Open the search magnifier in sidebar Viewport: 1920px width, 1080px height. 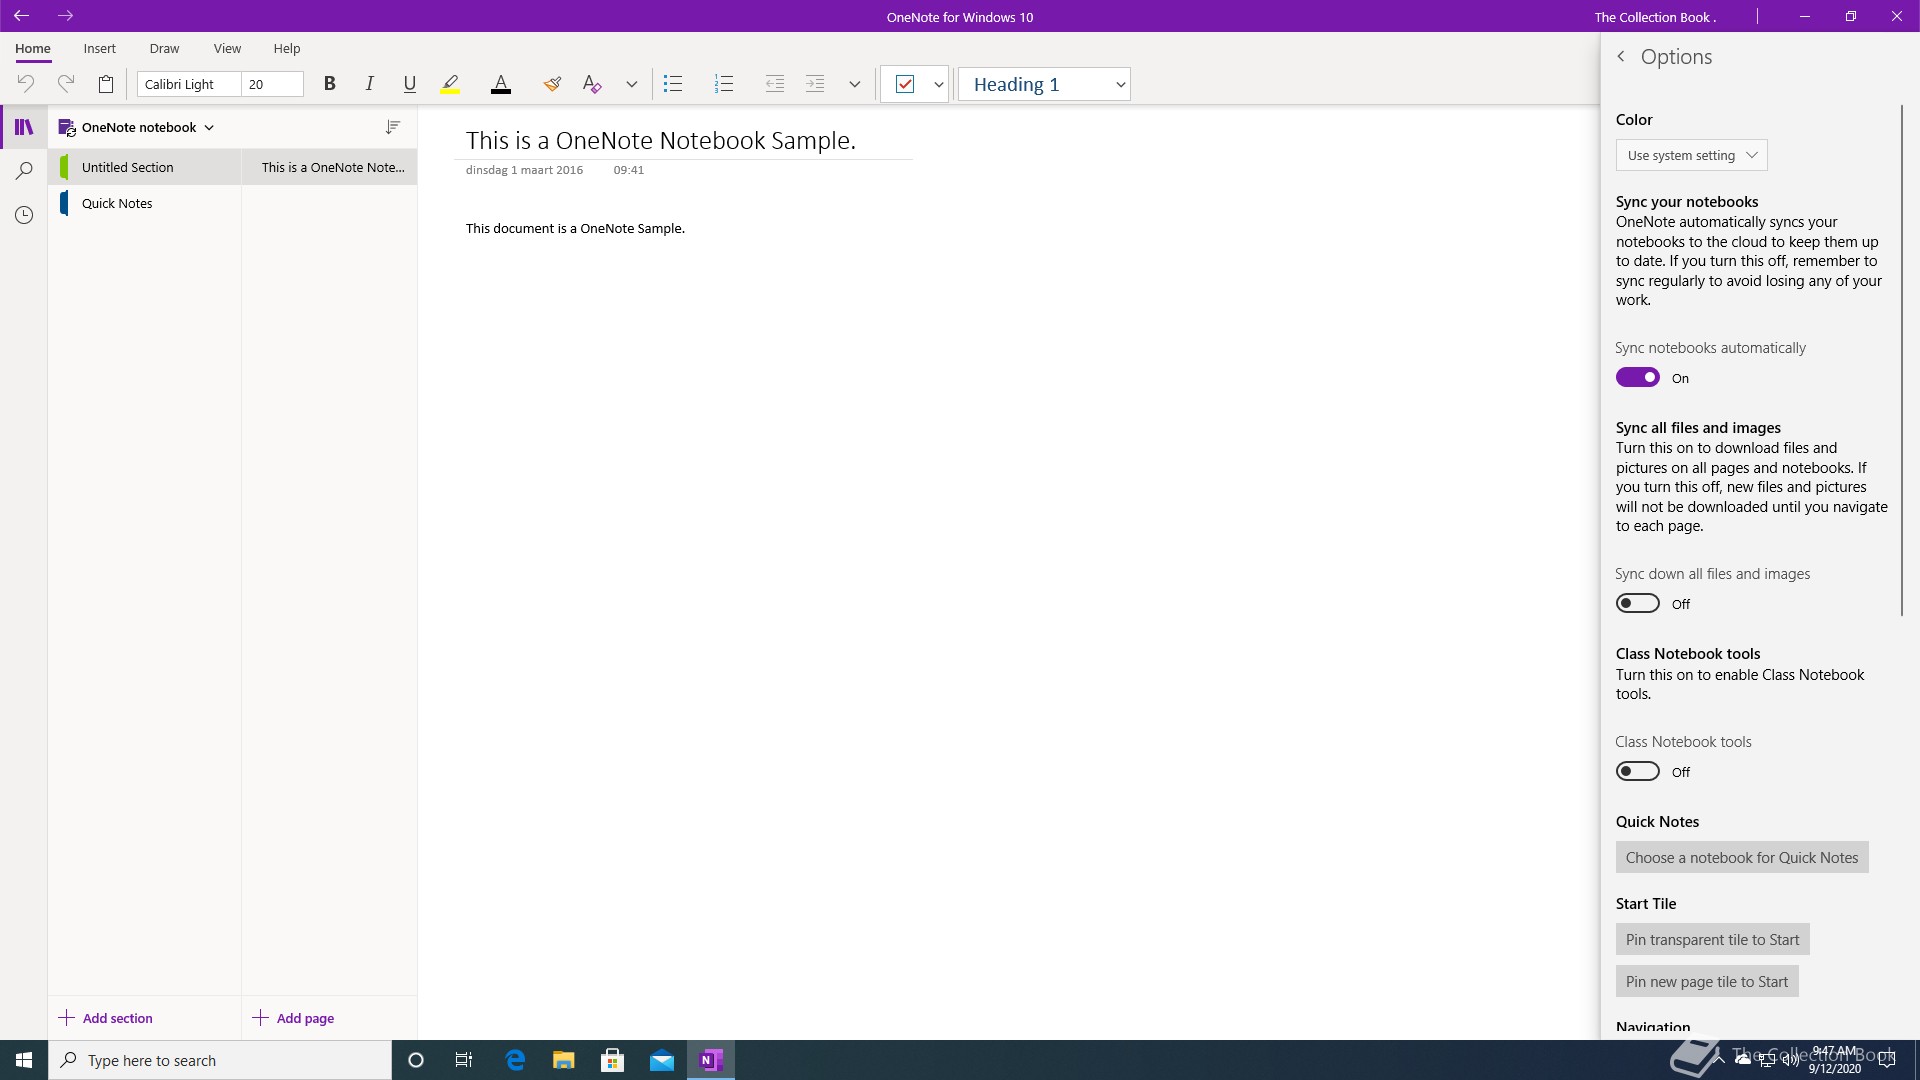tap(24, 171)
